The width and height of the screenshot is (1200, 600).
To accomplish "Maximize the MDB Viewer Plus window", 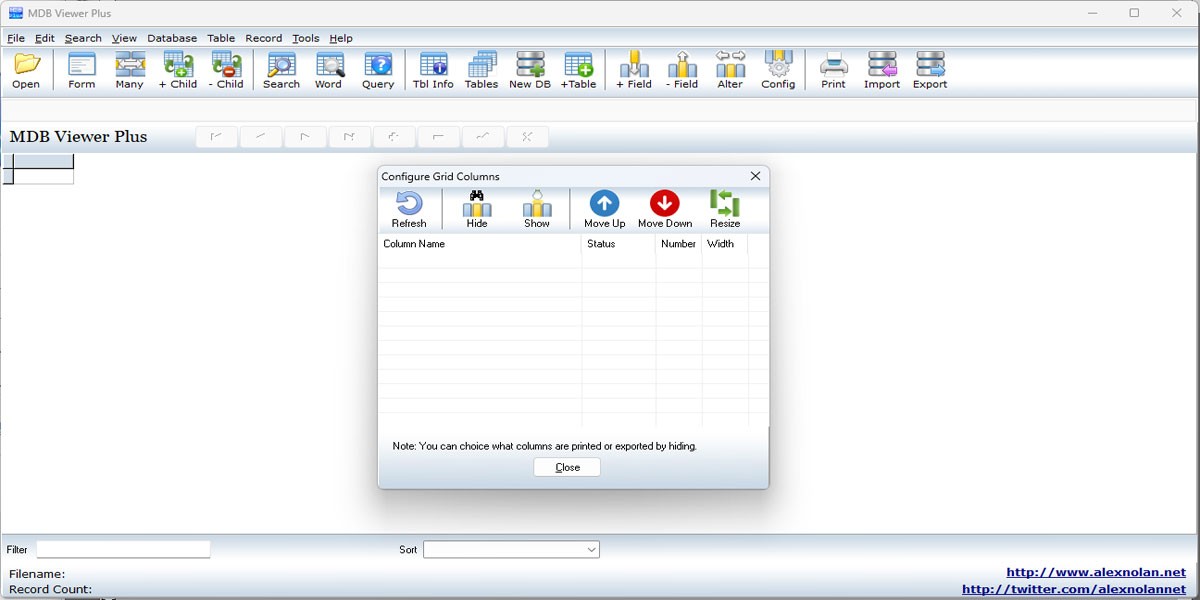I will [x=1134, y=13].
